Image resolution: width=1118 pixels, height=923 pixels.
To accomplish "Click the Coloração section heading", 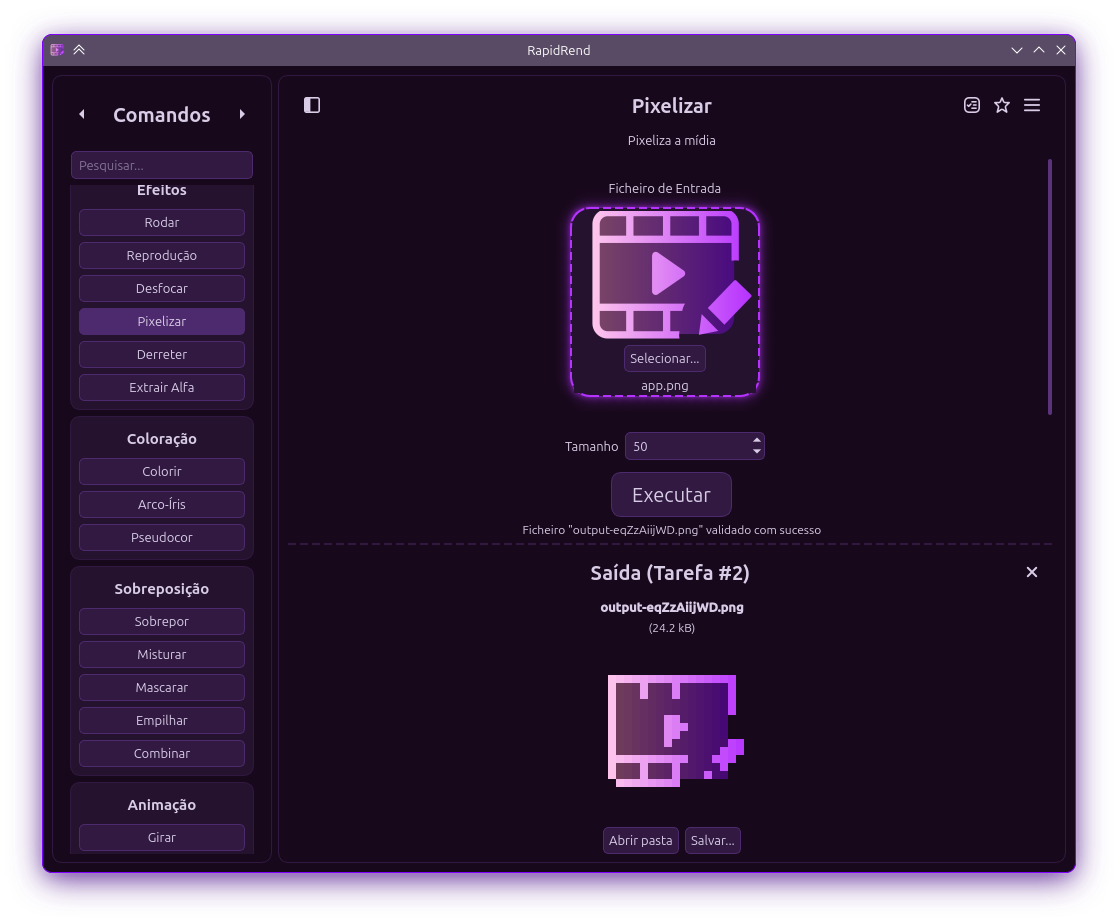I will [x=162, y=439].
